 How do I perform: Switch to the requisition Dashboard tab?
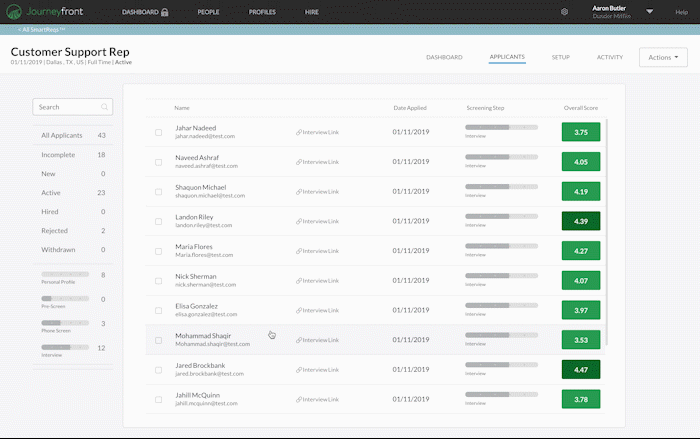444,57
